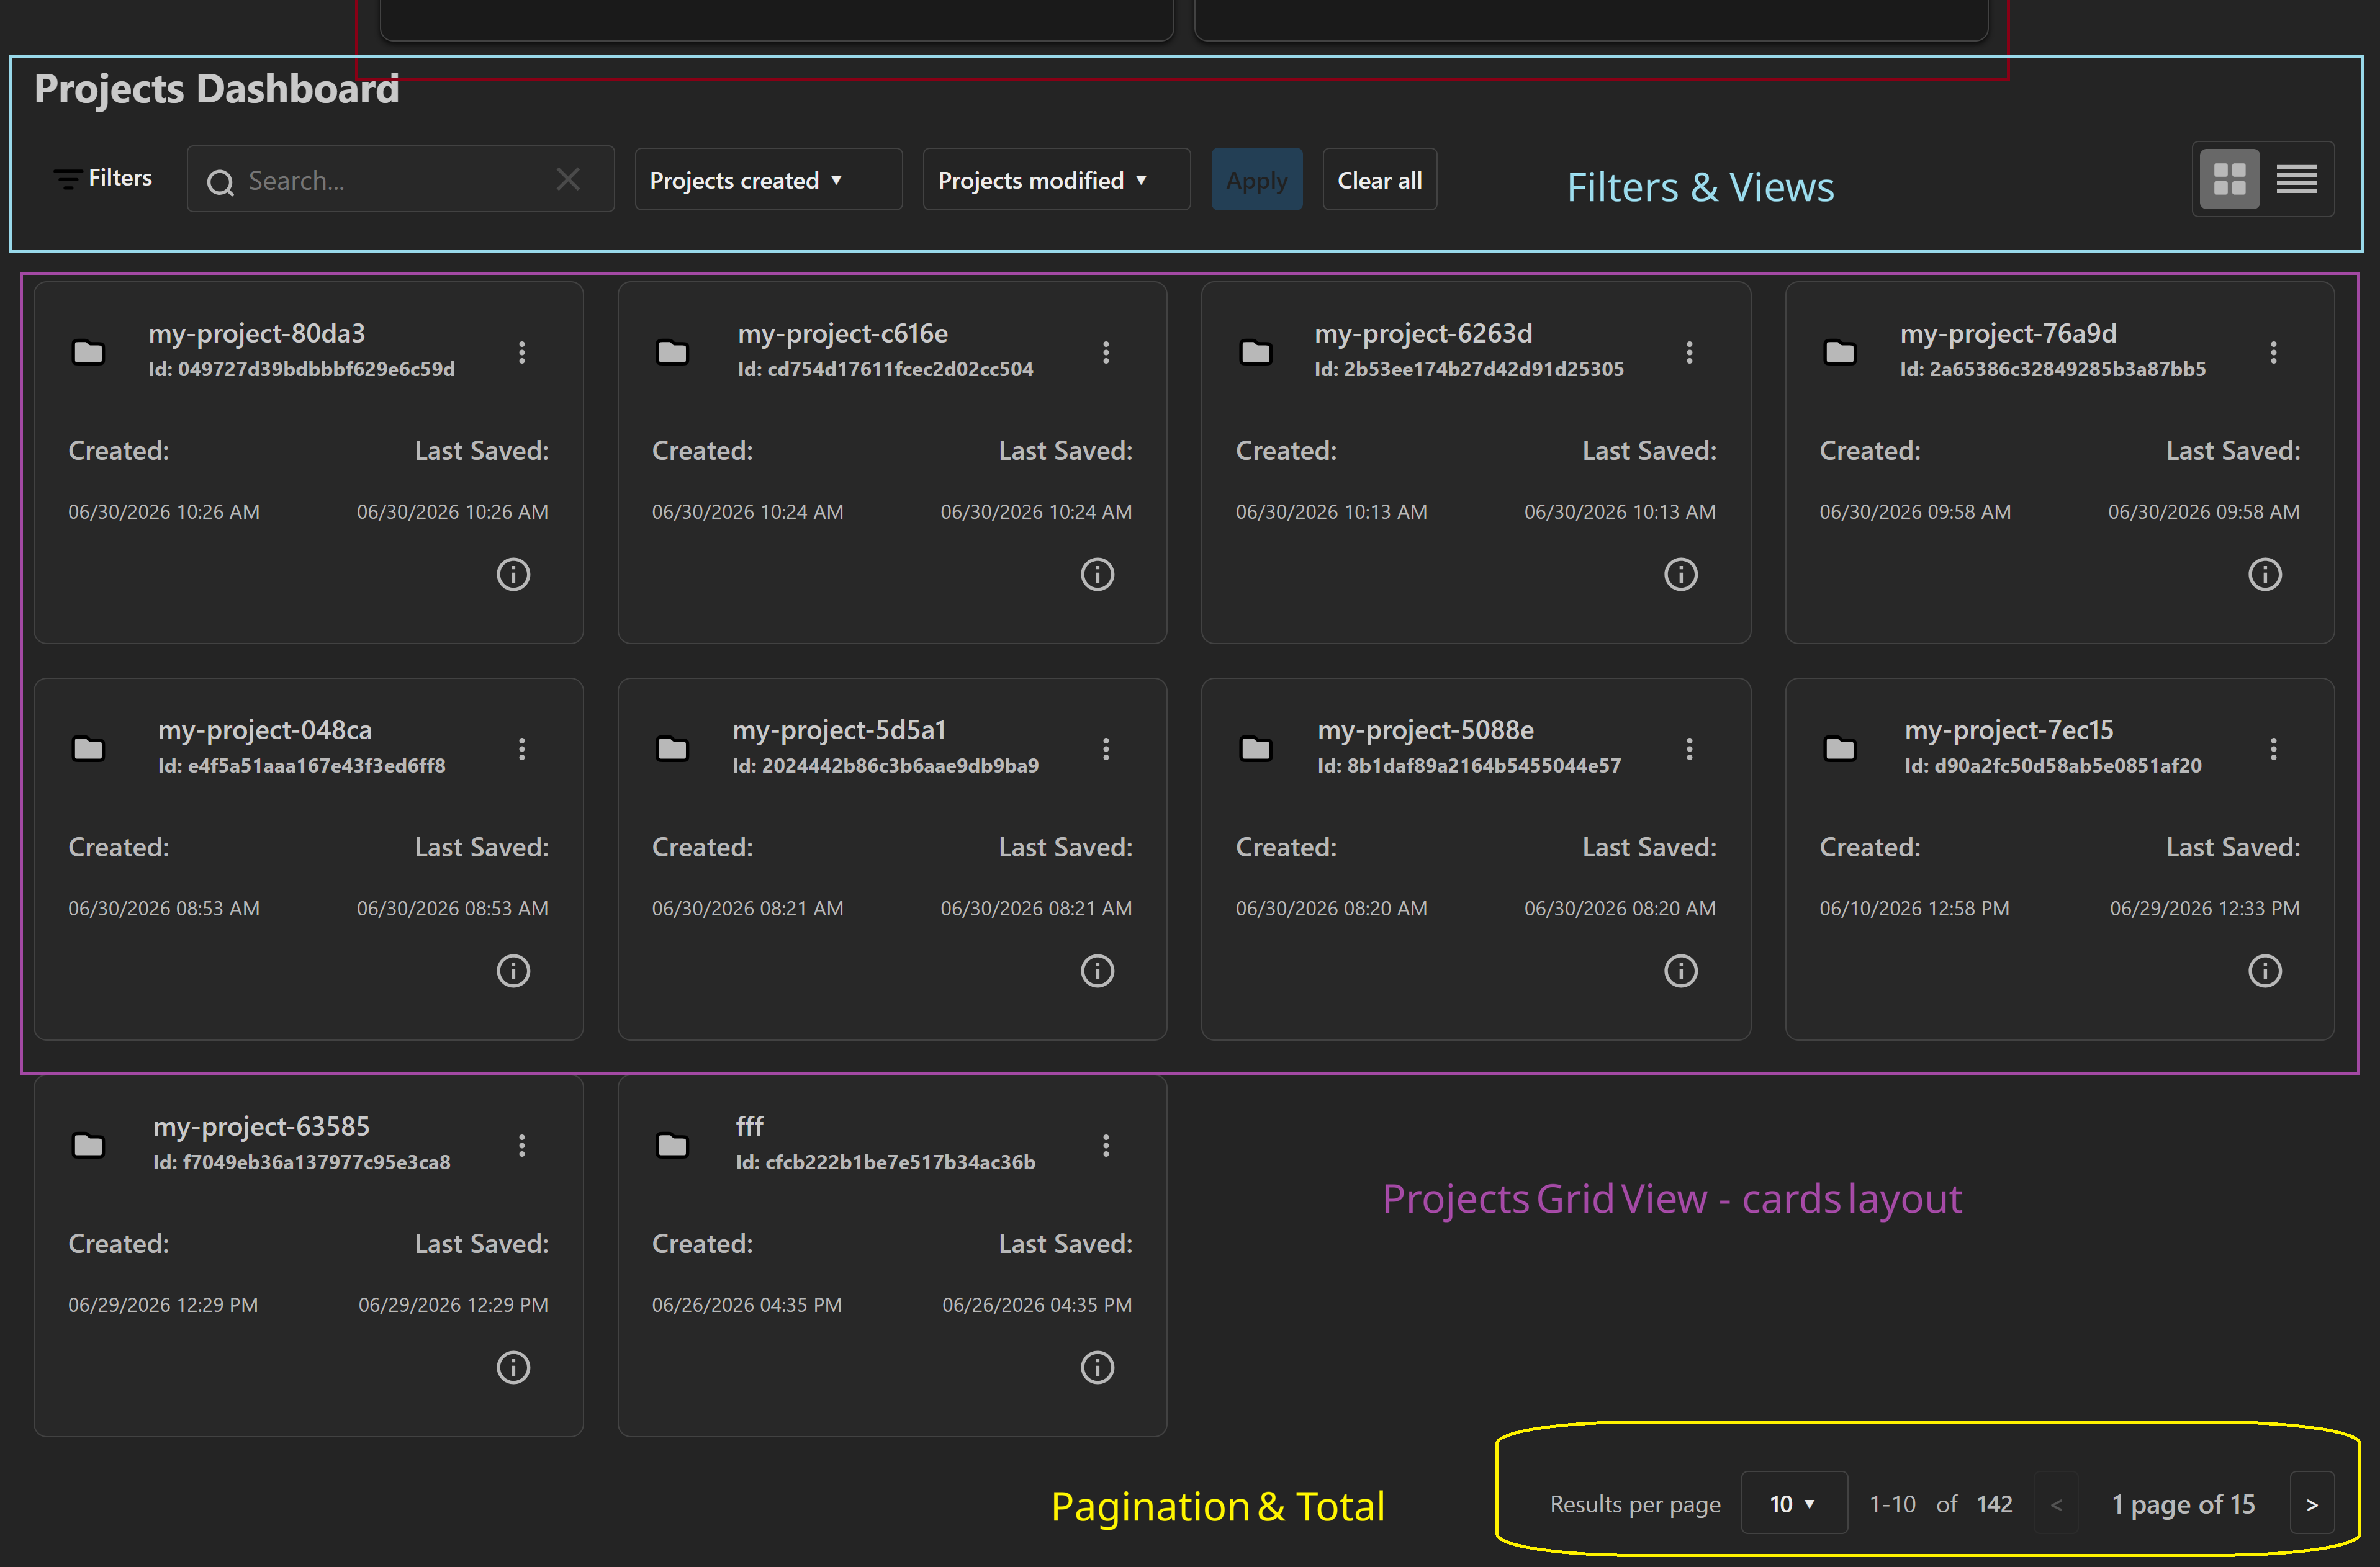Open project my-project-76a9d title

[x=2008, y=333]
